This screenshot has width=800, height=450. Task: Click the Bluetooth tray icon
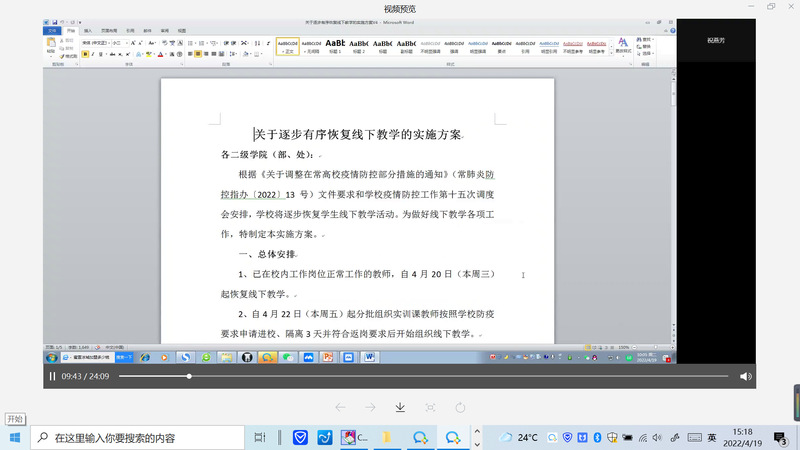[597, 438]
